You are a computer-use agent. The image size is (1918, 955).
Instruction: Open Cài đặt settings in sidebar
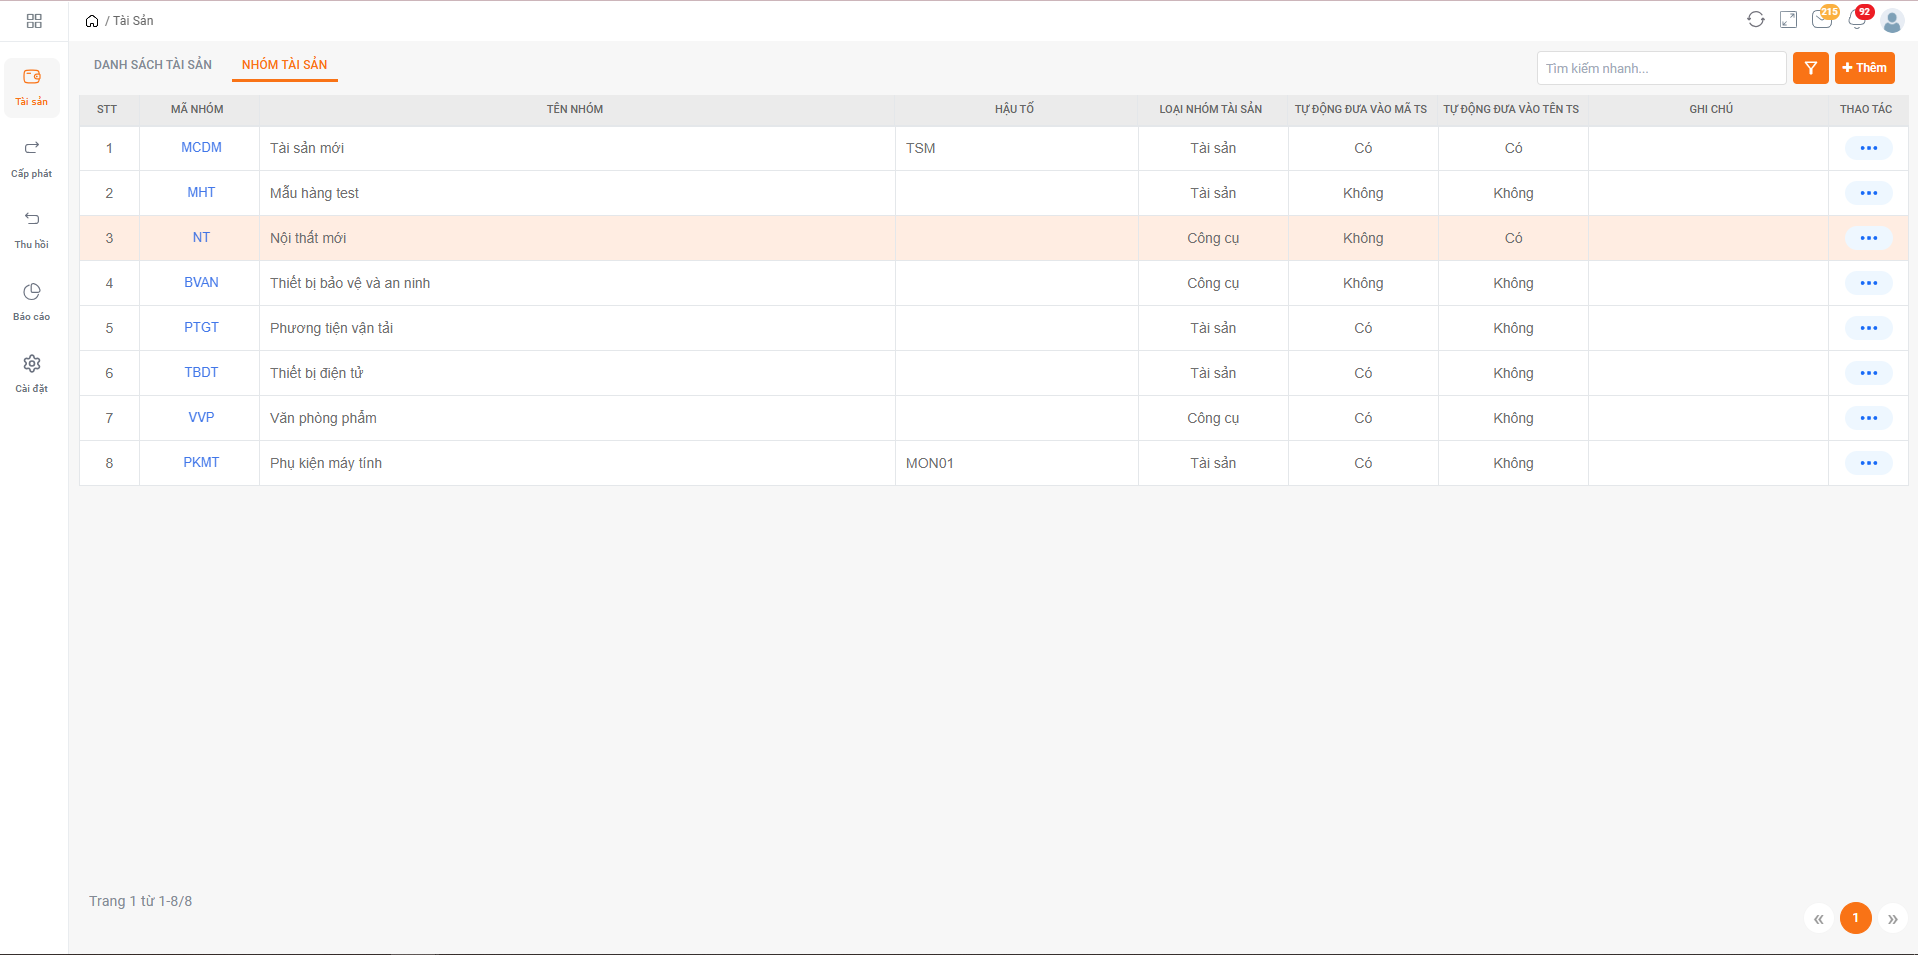(x=32, y=374)
